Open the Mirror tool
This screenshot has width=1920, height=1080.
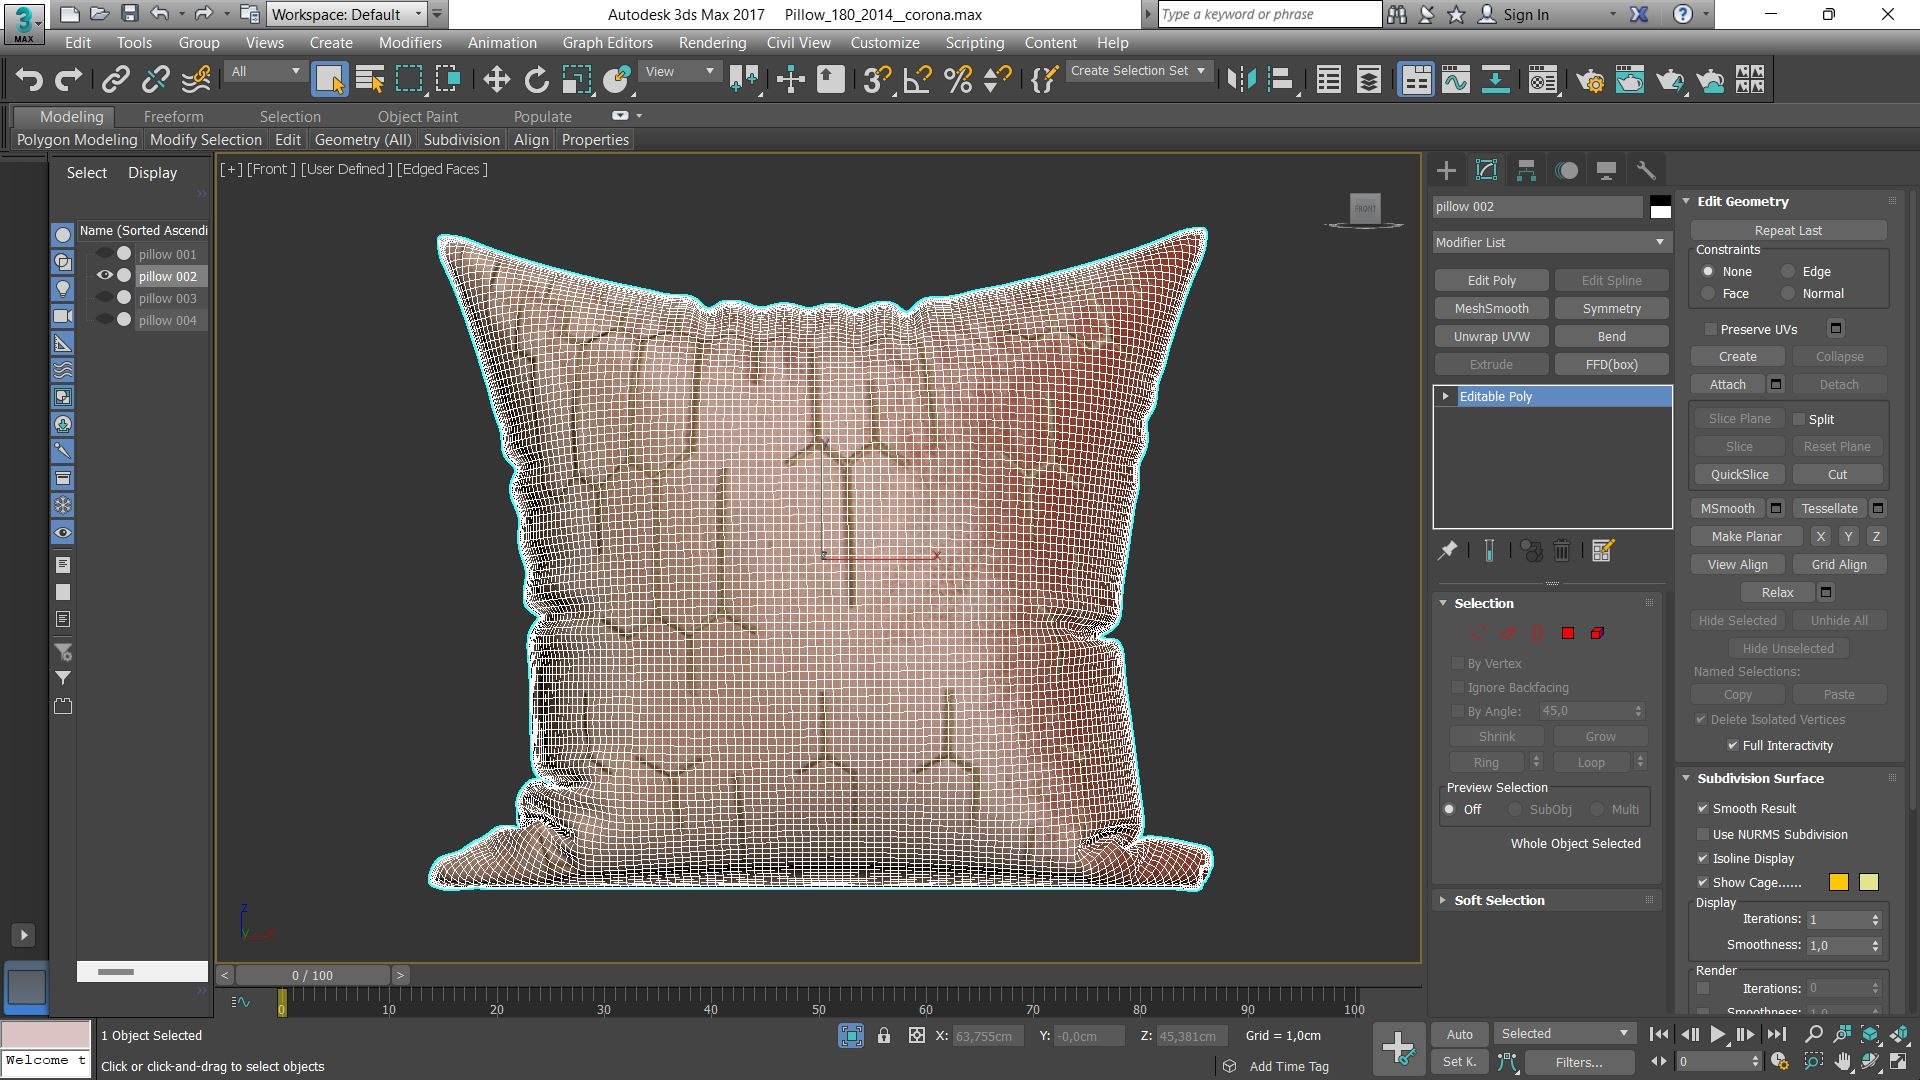click(1241, 79)
